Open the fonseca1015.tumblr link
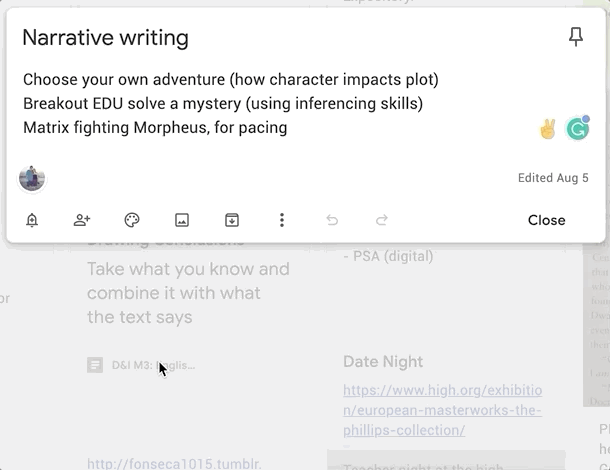This screenshot has width=610, height=470. click(174, 463)
